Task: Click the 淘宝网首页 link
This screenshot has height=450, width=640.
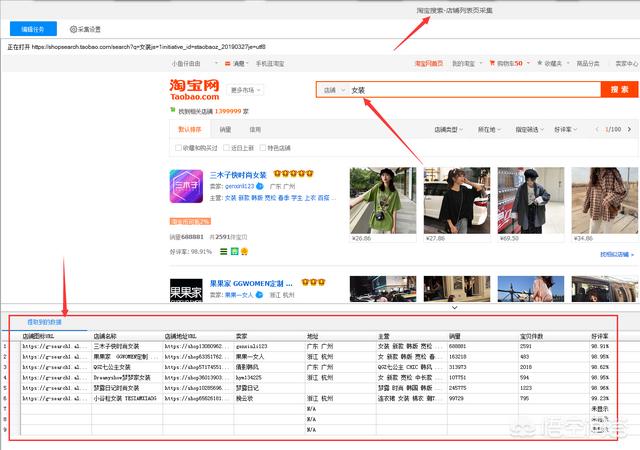Action: [x=429, y=63]
